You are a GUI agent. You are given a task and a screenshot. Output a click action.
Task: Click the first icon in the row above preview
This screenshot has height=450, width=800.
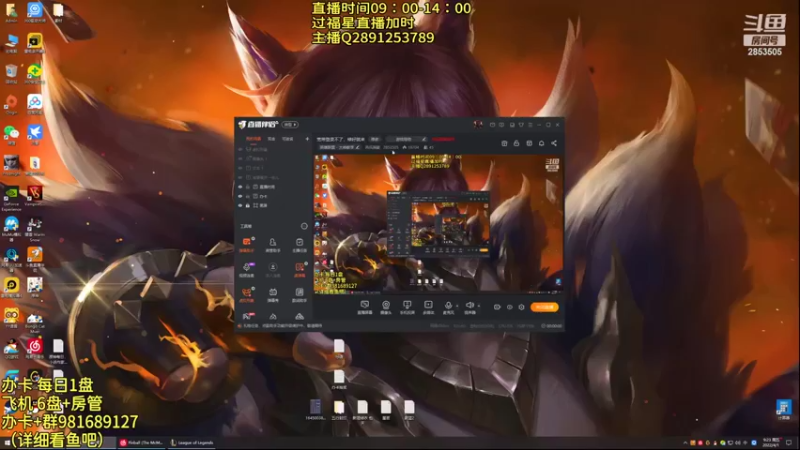coord(504,143)
